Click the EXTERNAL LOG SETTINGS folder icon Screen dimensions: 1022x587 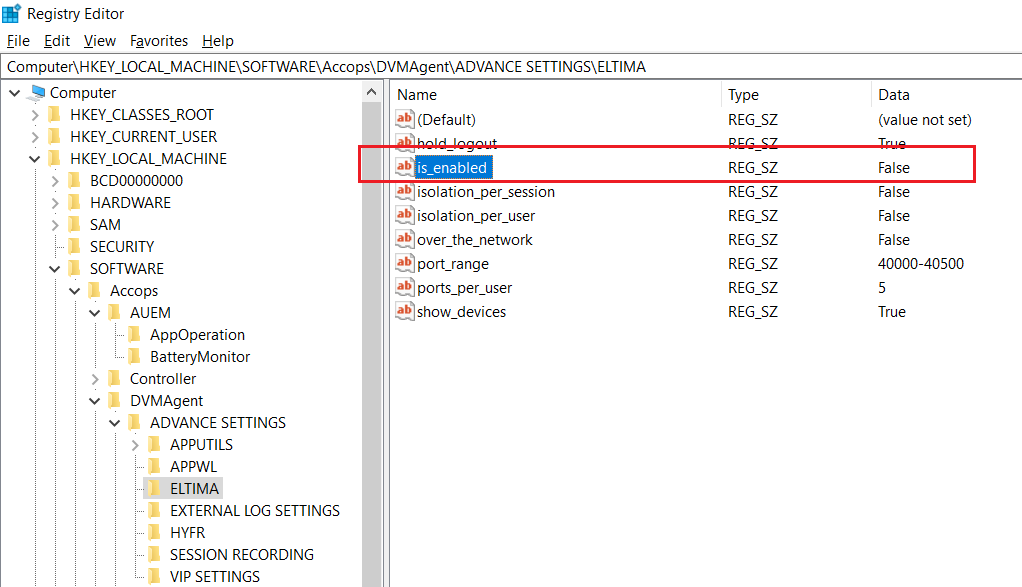(155, 511)
